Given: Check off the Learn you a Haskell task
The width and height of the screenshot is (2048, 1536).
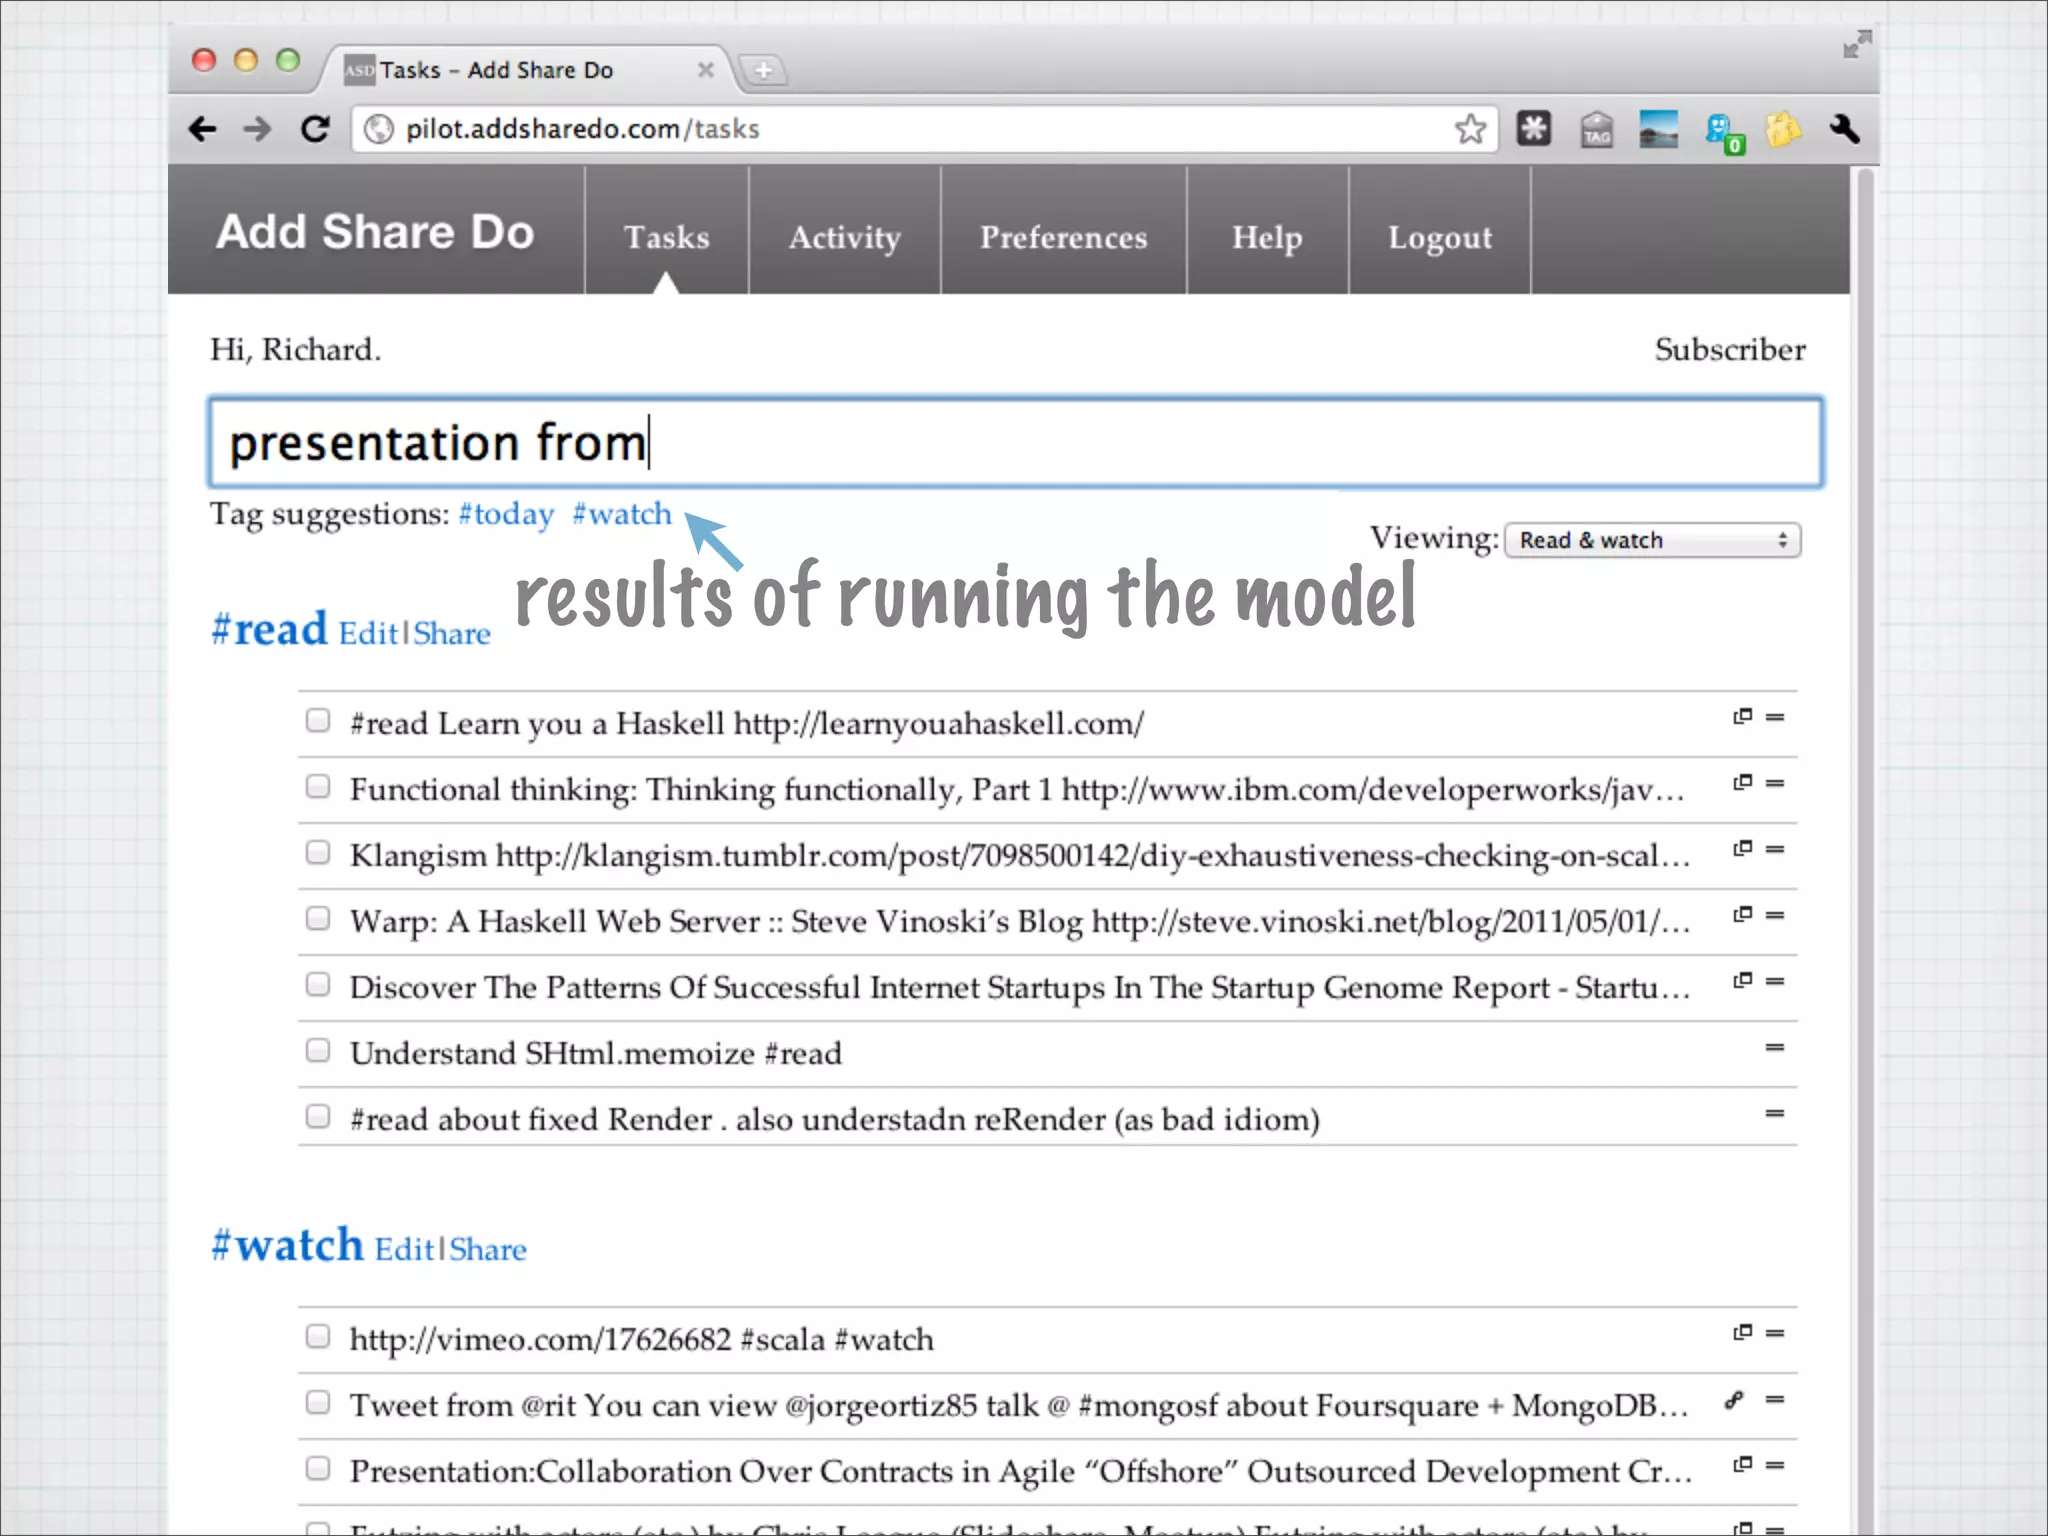Looking at the screenshot, I should (318, 721).
